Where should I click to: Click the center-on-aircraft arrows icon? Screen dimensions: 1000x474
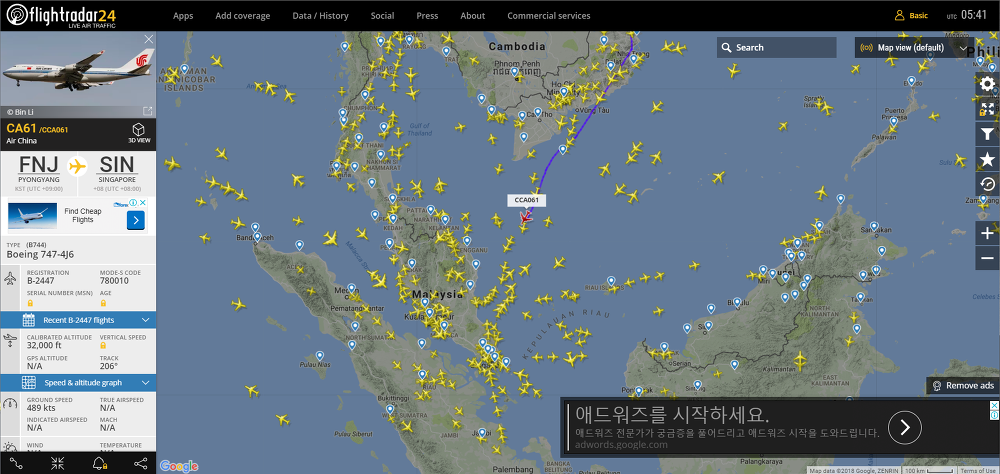(57, 464)
